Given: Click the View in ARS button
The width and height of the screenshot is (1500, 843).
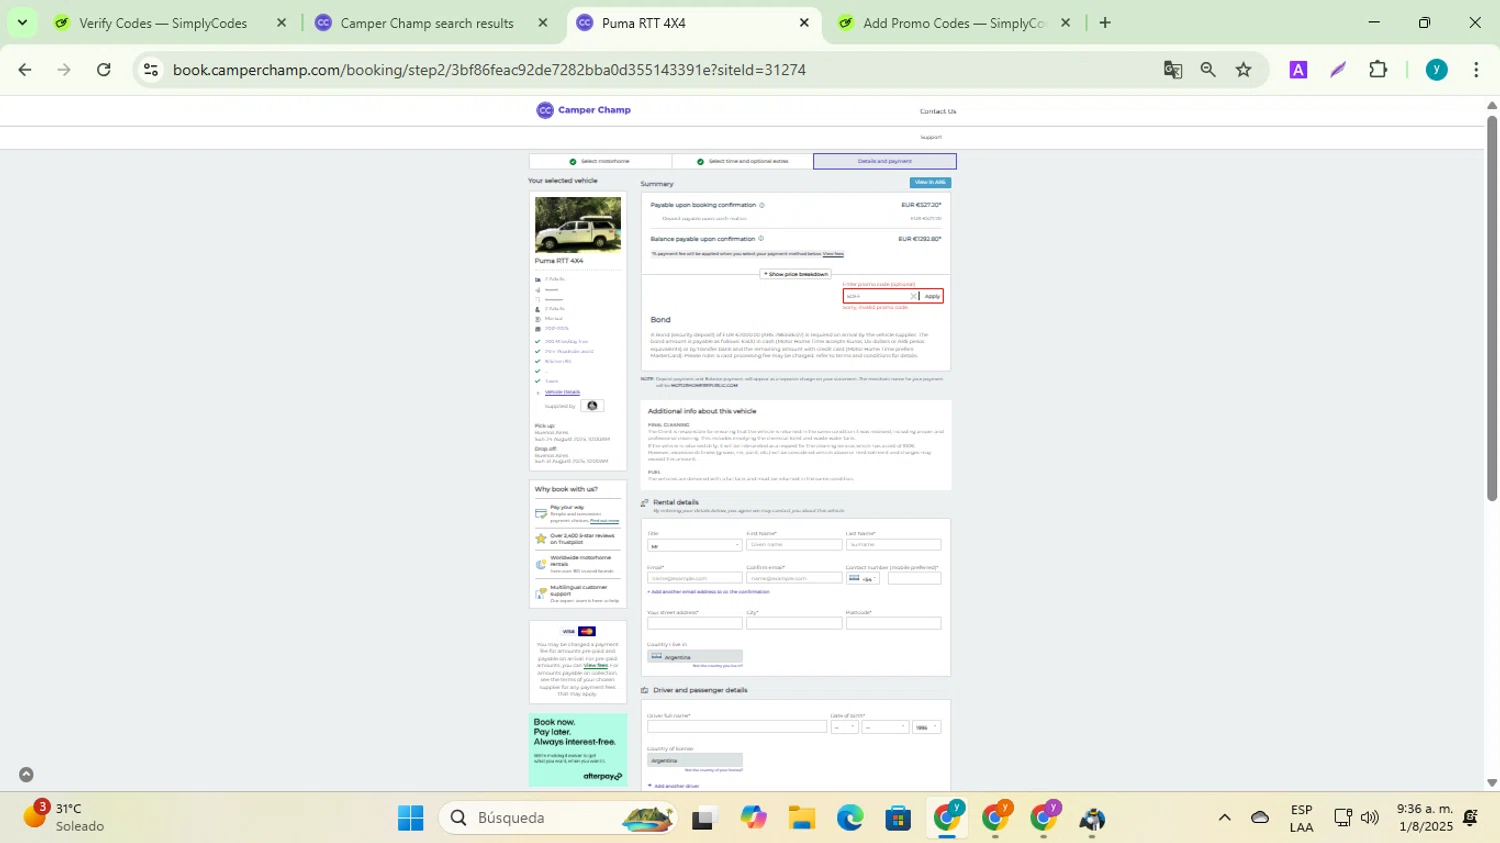Looking at the screenshot, I should click(x=930, y=183).
